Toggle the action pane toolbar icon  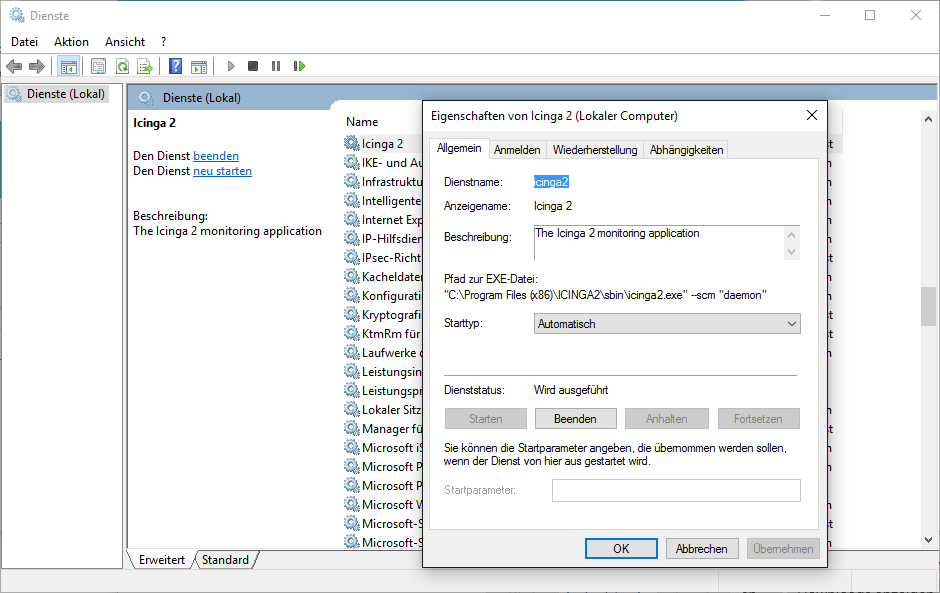[199, 66]
